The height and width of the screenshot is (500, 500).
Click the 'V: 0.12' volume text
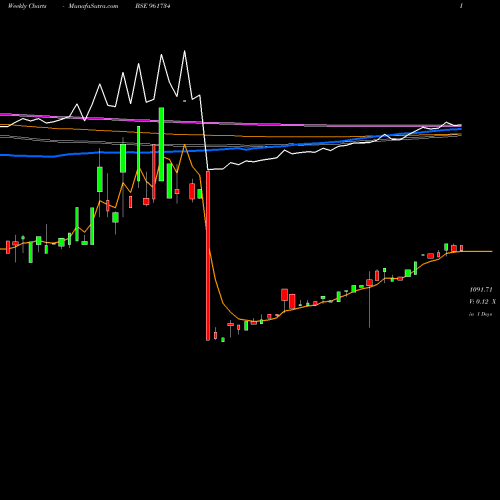479,302
